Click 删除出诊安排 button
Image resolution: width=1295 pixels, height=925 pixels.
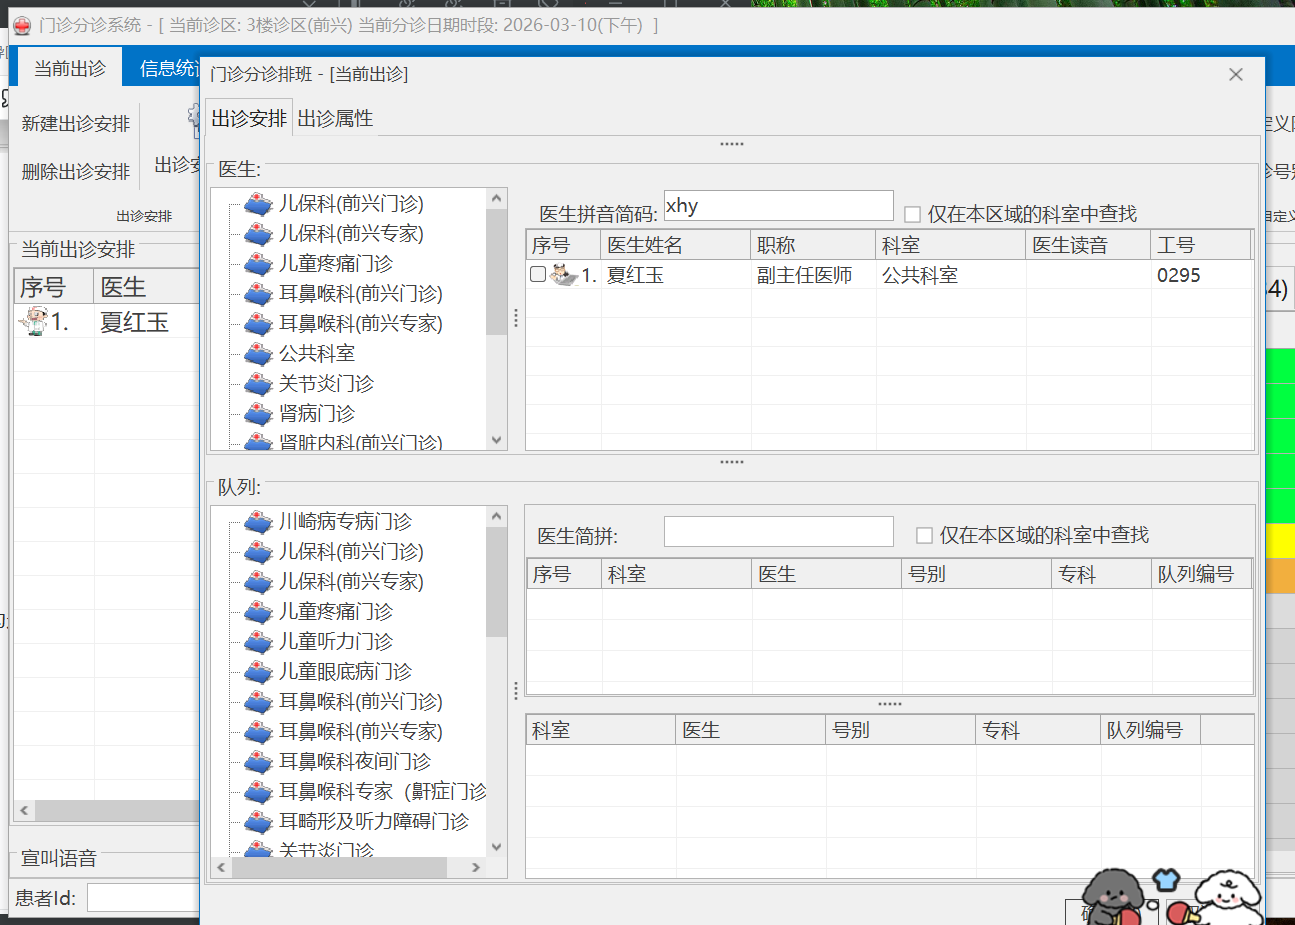click(x=76, y=172)
